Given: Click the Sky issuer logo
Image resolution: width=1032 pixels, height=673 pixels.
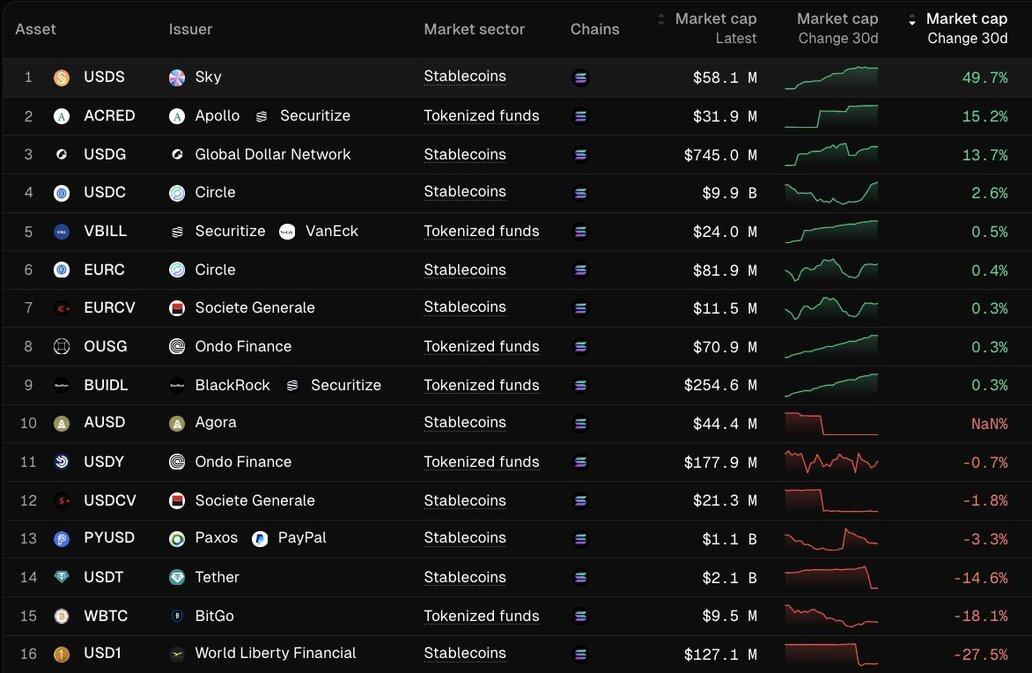Looking at the screenshot, I should point(177,77).
